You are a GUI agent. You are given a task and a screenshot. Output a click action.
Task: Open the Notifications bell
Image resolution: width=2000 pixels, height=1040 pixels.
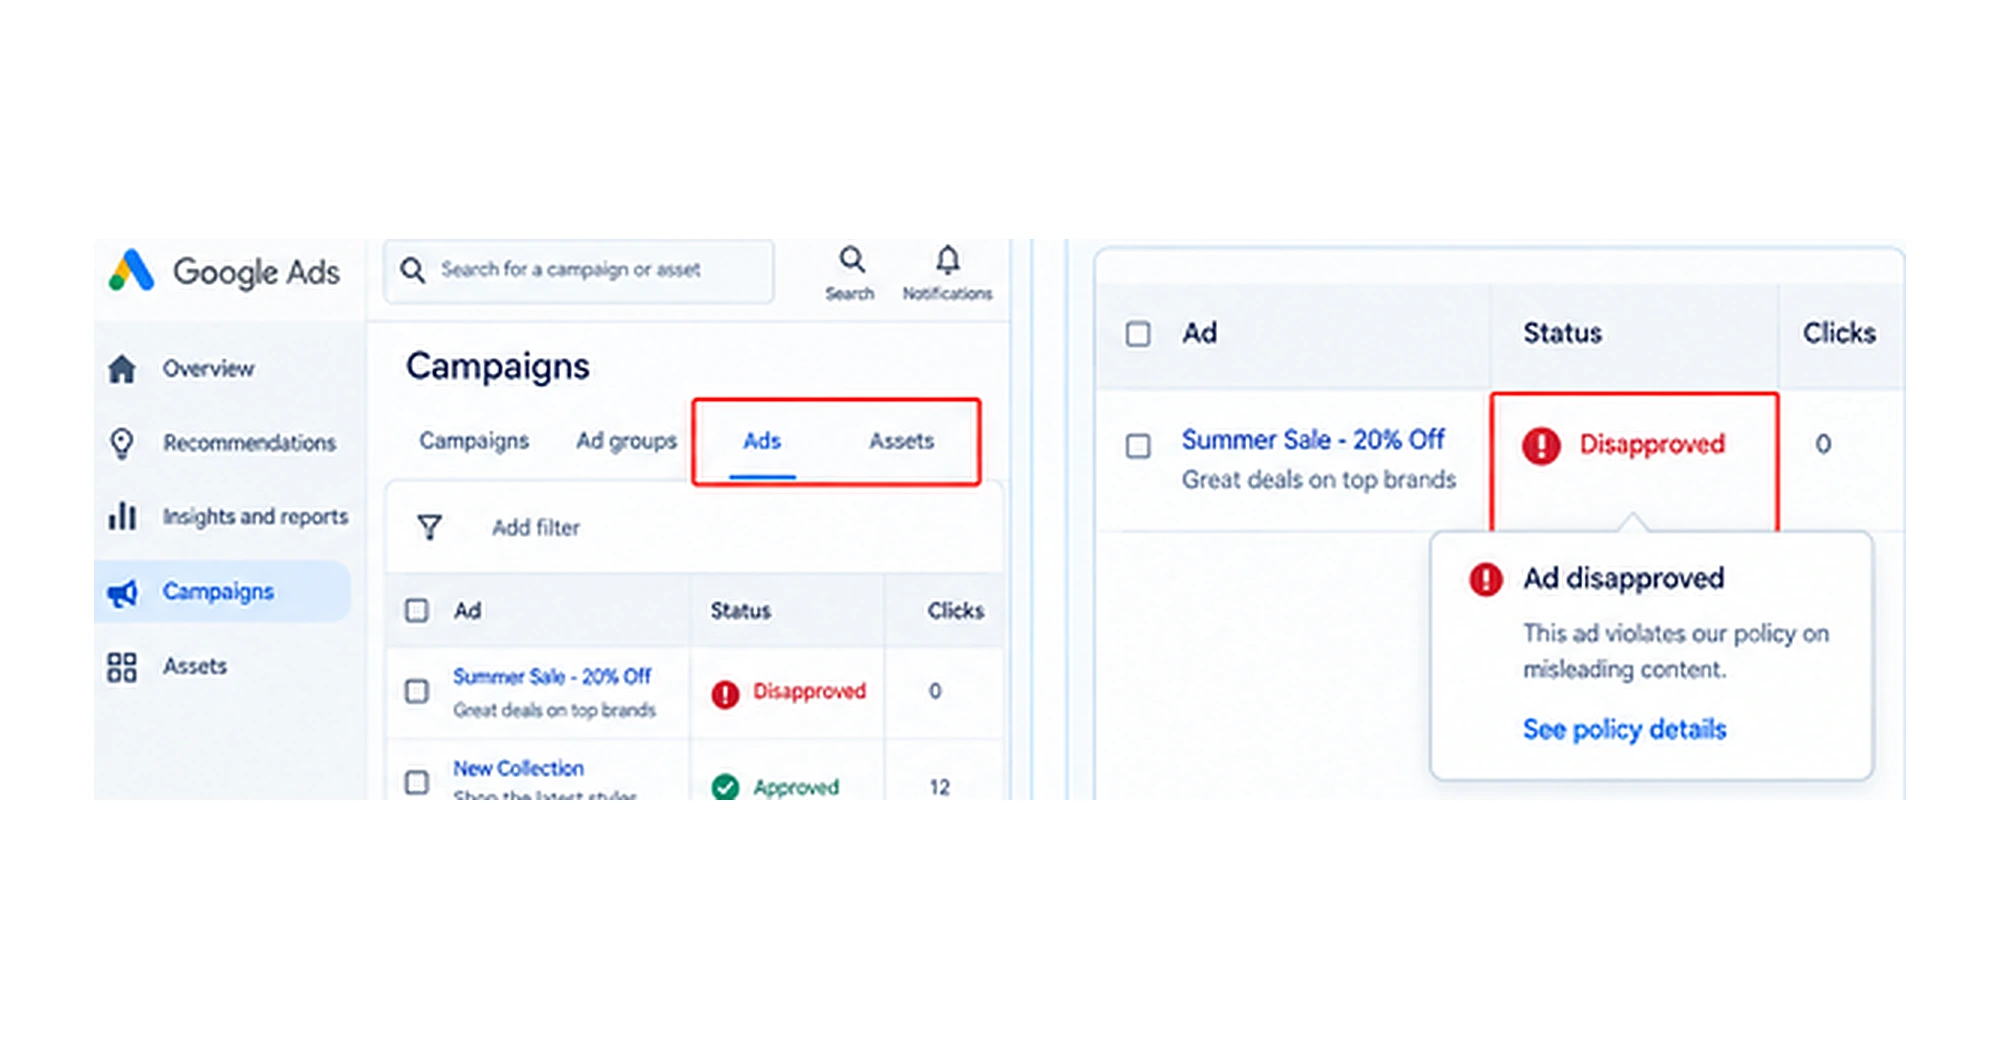pyautogui.click(x=947, y=260)
